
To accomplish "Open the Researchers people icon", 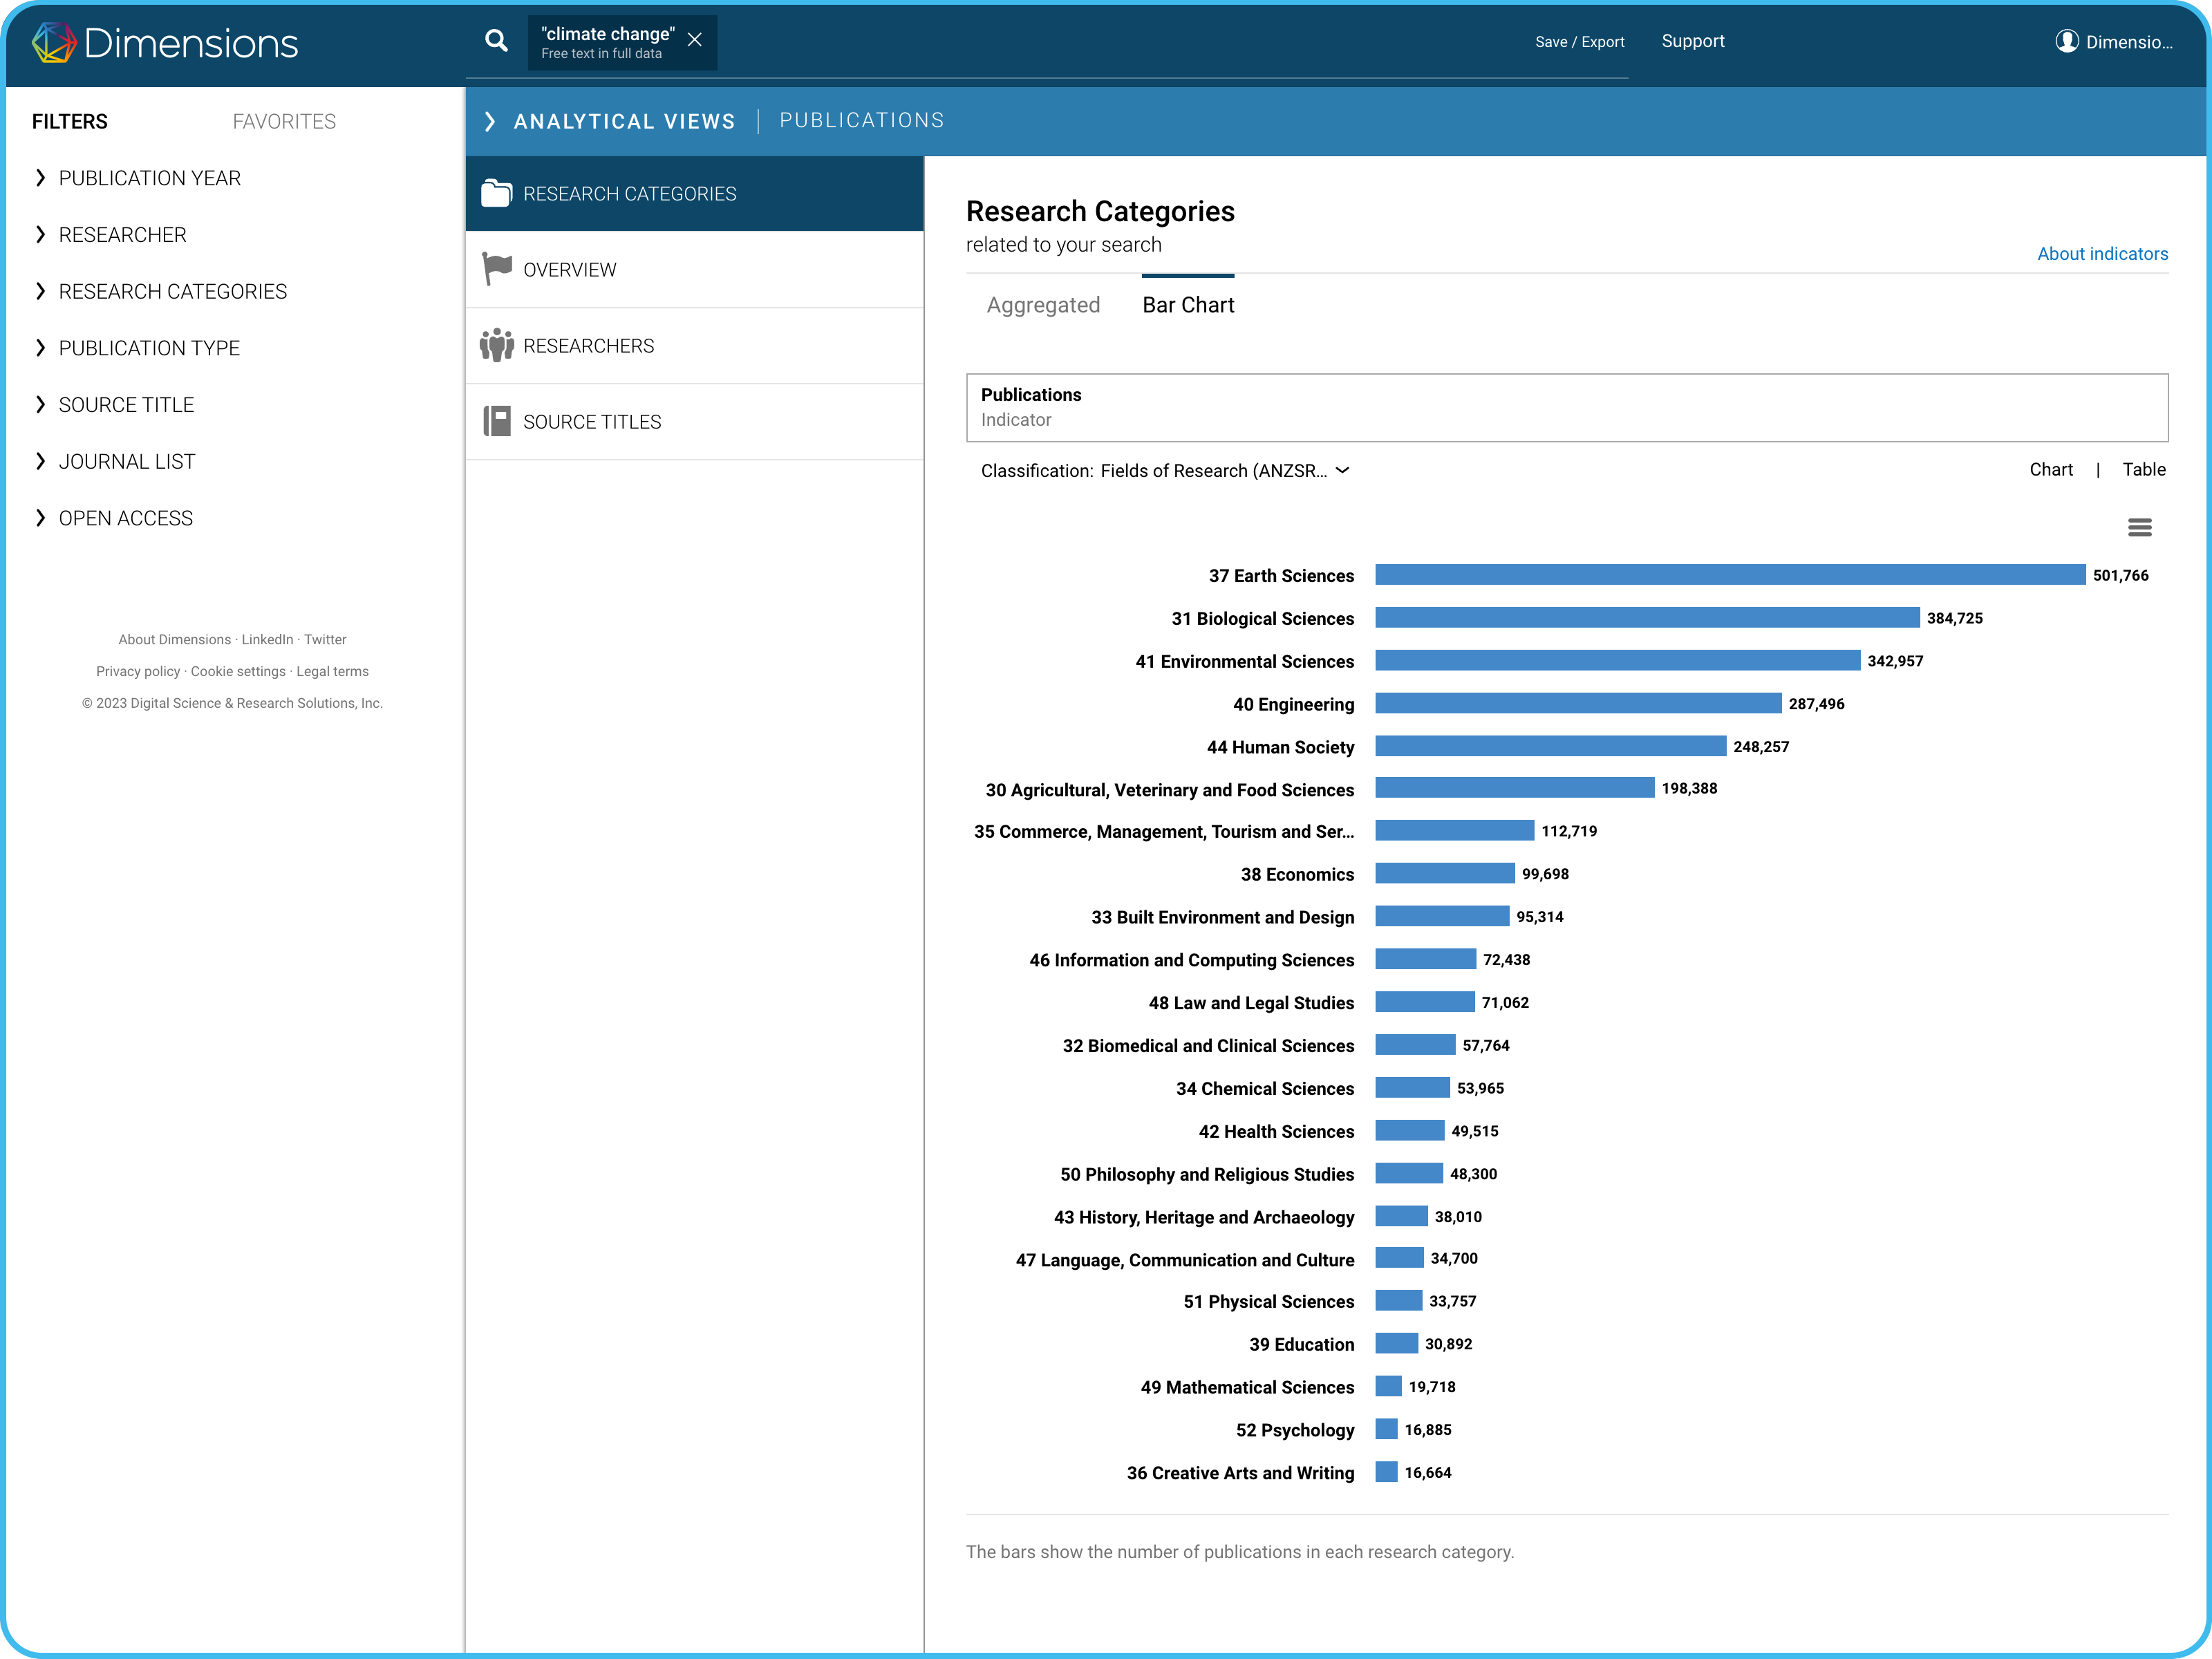I will [496, 345].
